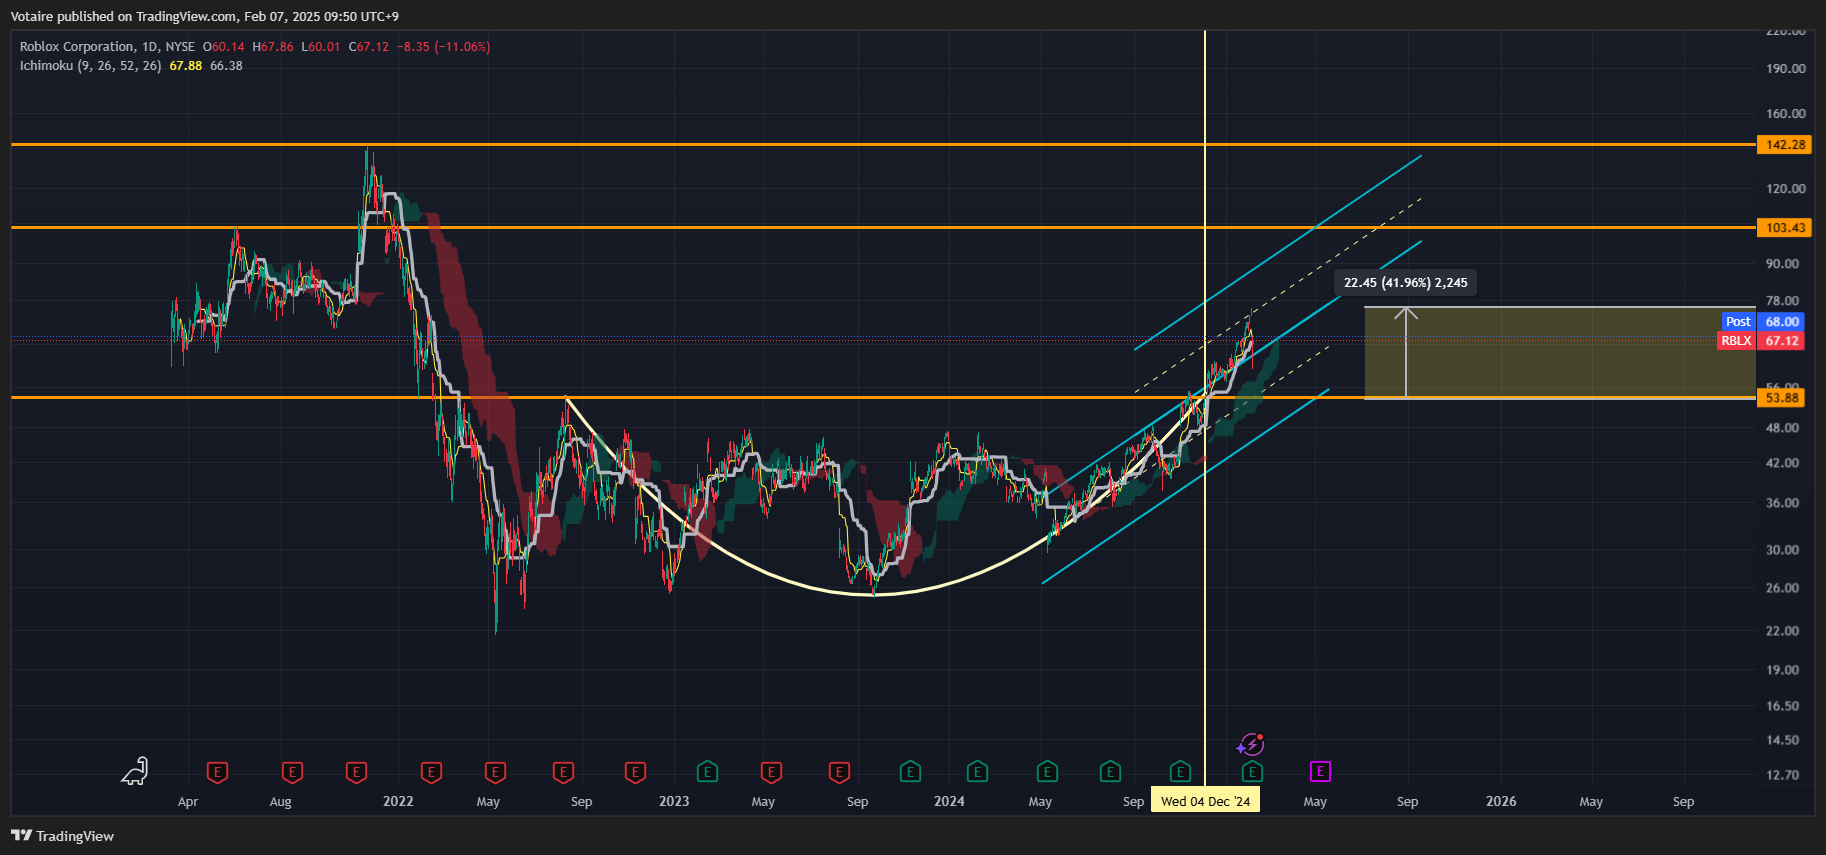Click the Roblox Corporation, 1D, NYSE title
The width and height of the screenshot is (1826, 855).
pyautogui.click(x=107, y=47)
